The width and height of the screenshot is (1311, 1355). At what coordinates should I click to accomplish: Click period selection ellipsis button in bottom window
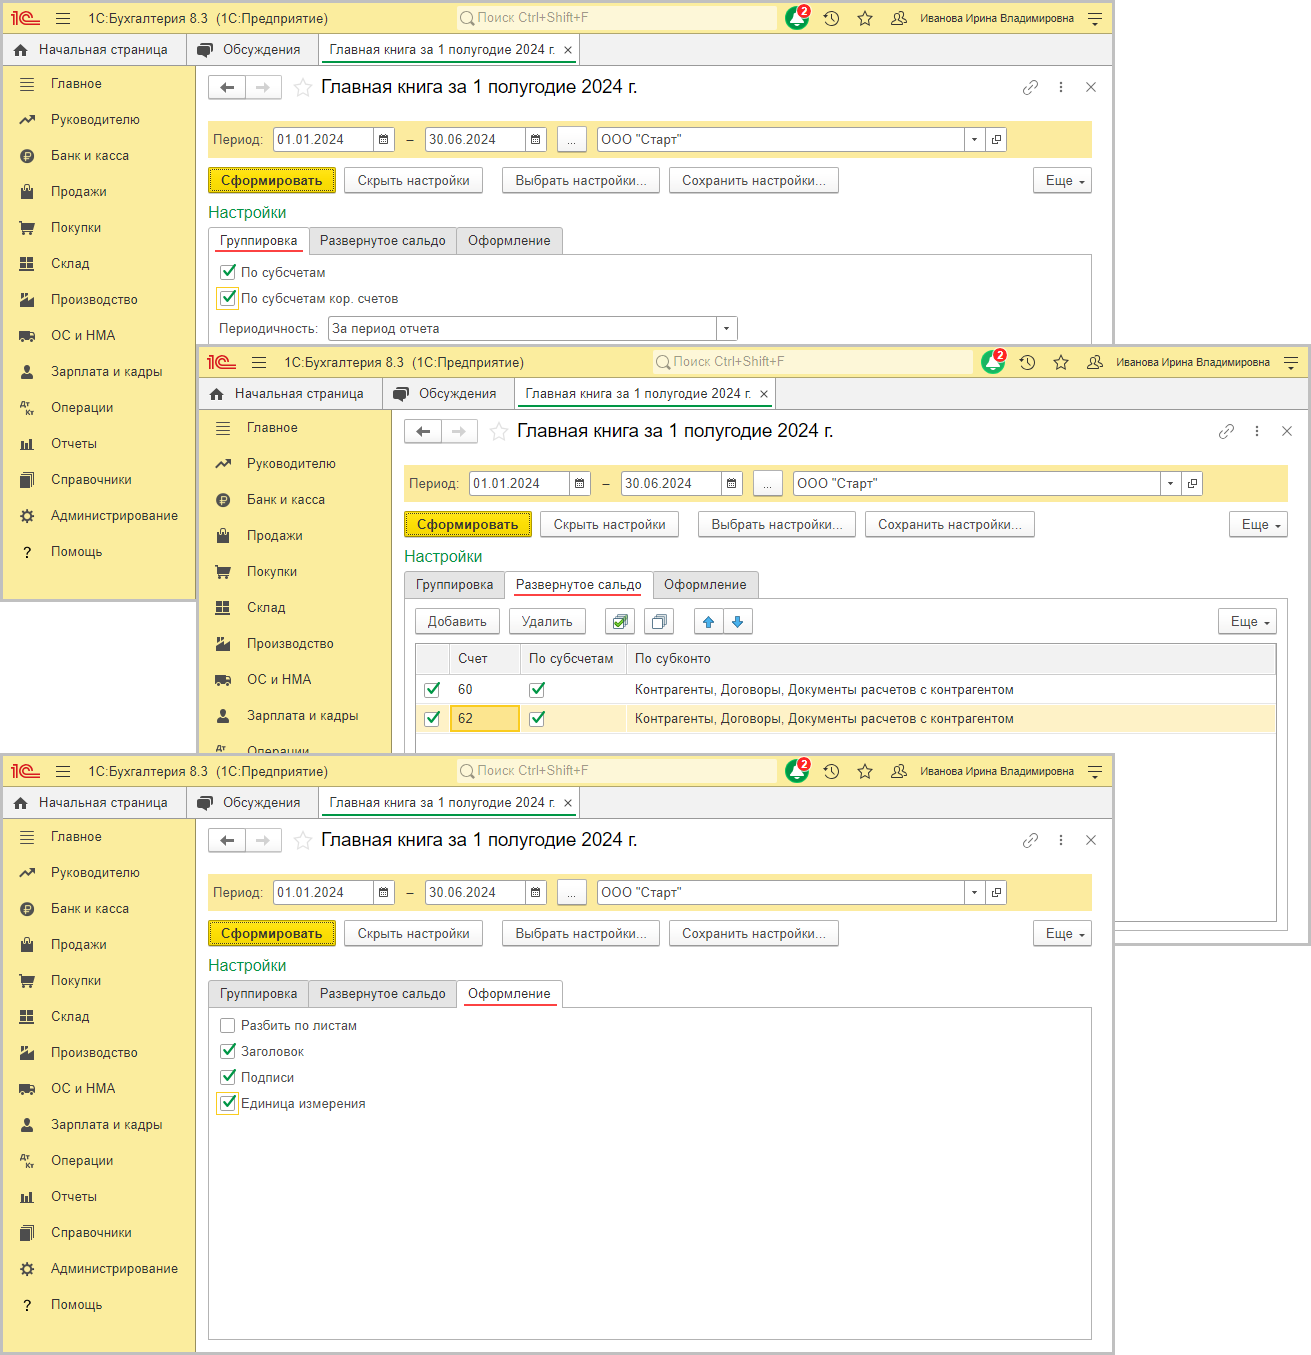pos(571,893)
